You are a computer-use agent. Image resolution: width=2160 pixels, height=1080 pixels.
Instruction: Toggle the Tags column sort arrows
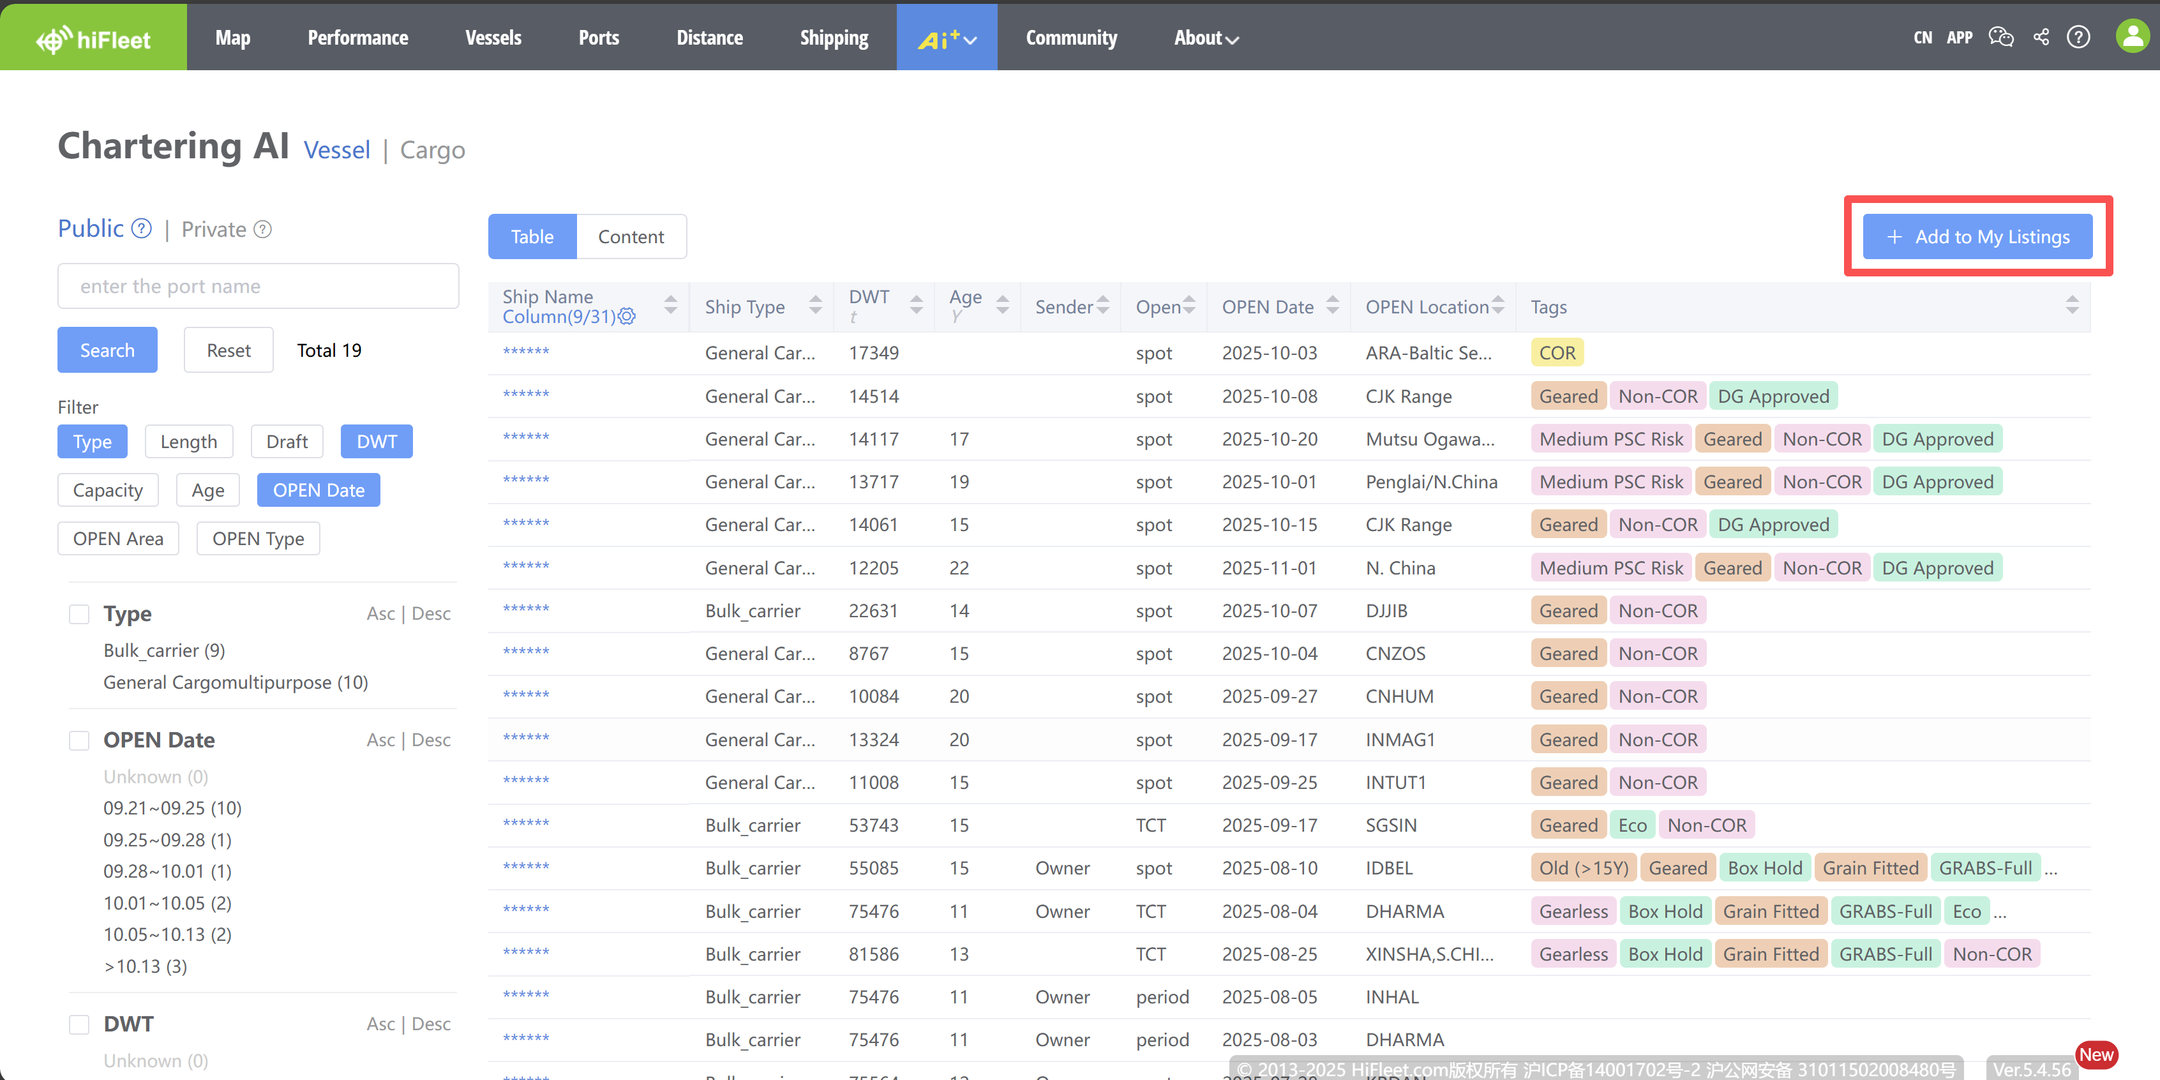2072,306
